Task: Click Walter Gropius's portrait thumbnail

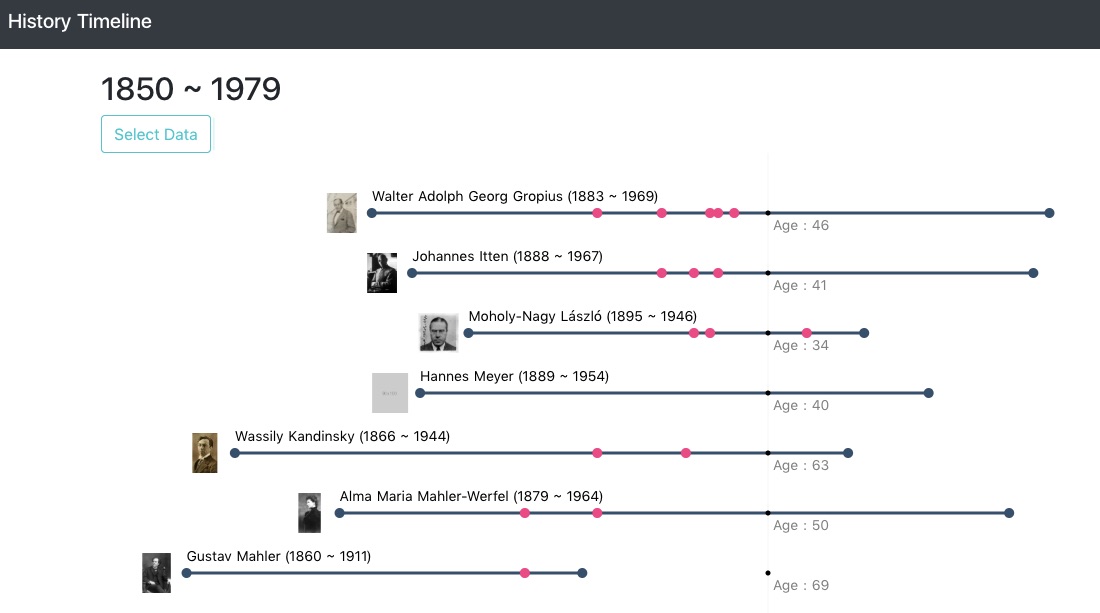Action: pos(341,212)
